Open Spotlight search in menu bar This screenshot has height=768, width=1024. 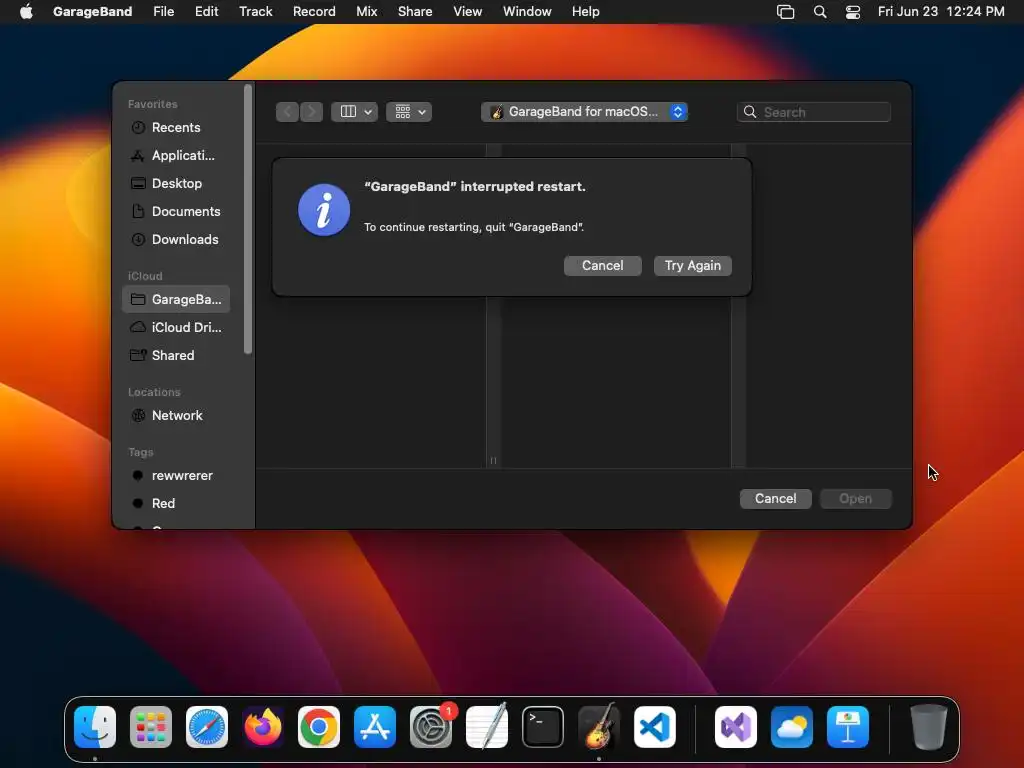pos(820,12)
